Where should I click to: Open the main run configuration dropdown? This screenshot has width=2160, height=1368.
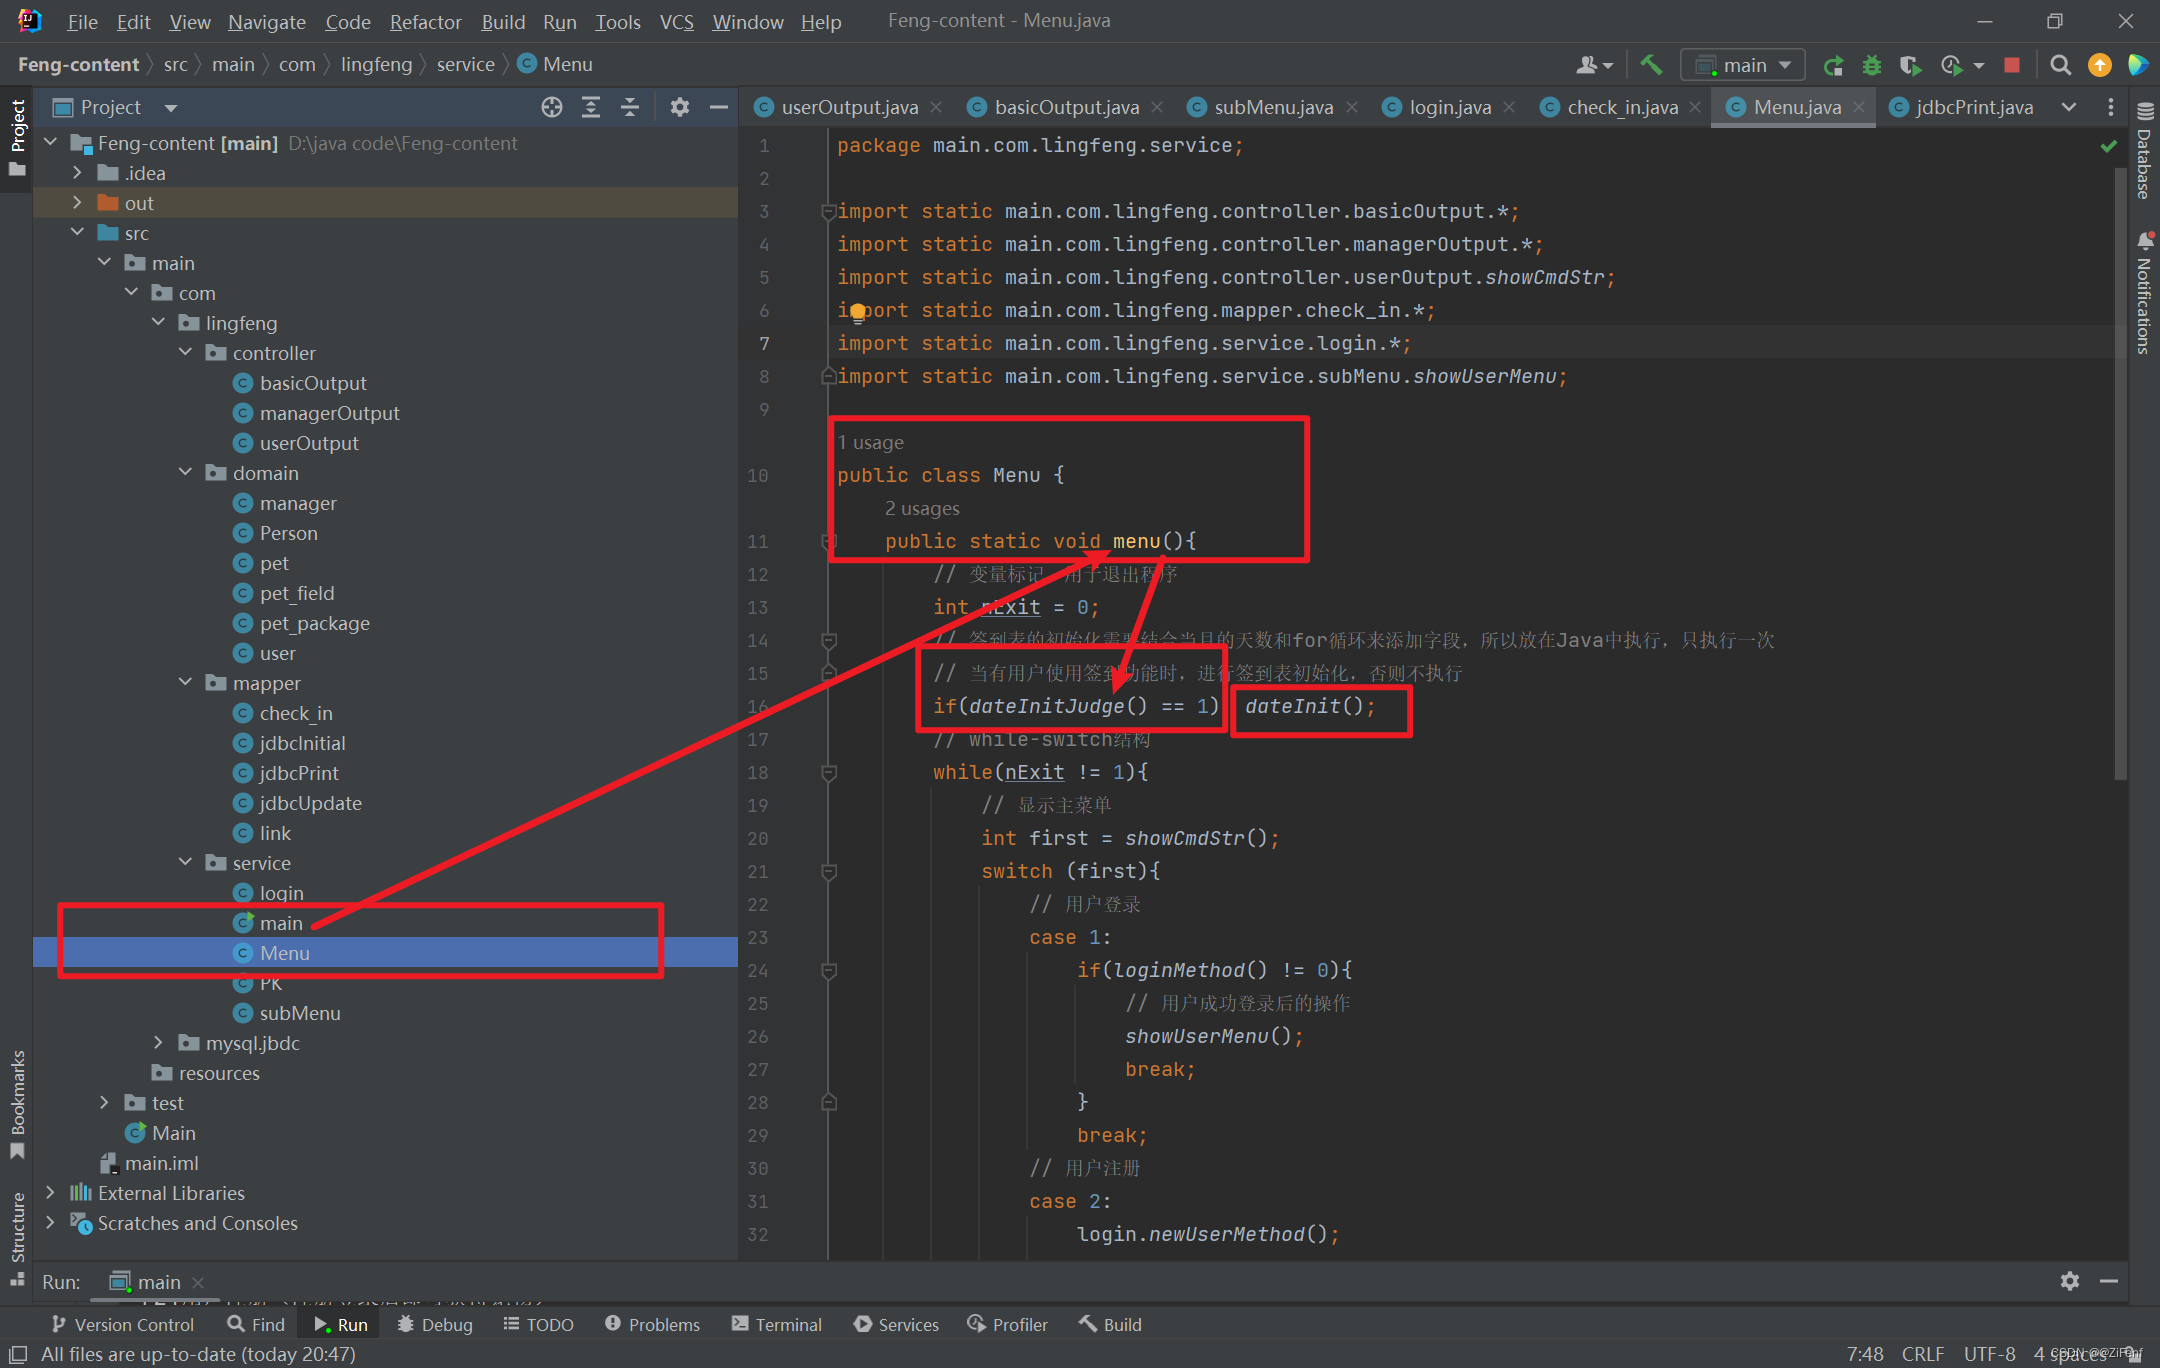1743,65
